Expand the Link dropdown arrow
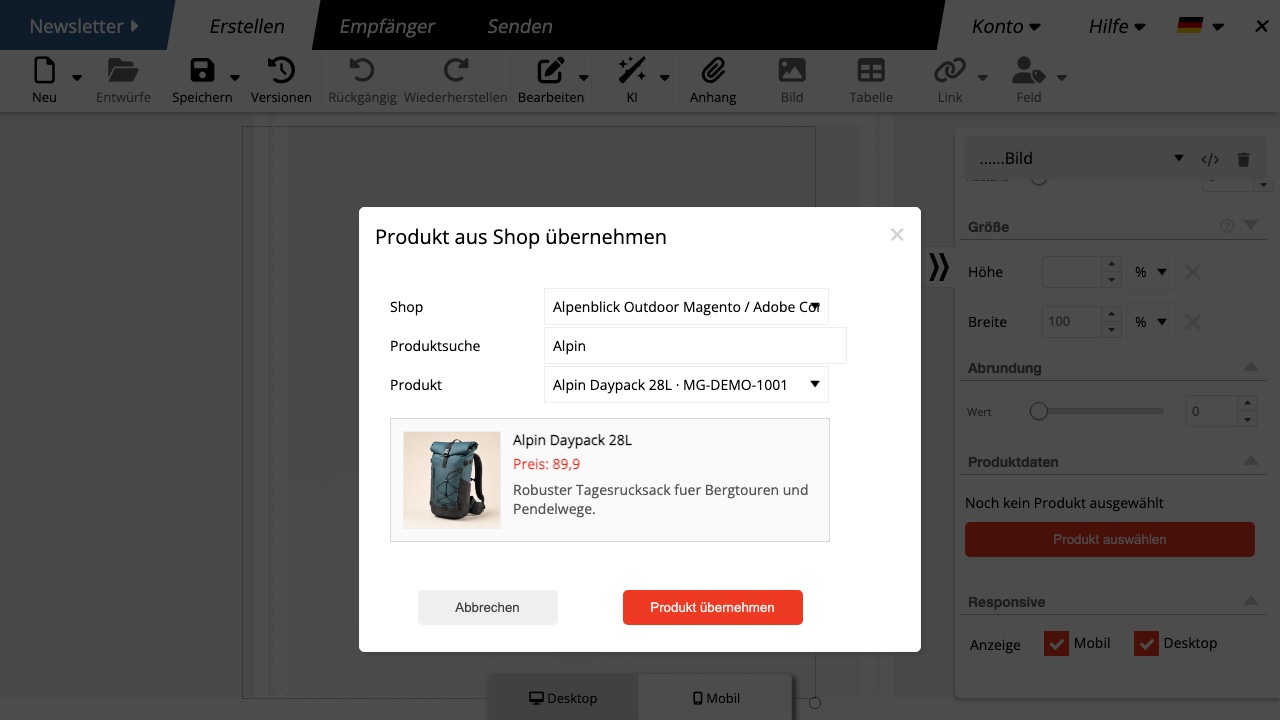1280x720 pixels. point(982,77)
